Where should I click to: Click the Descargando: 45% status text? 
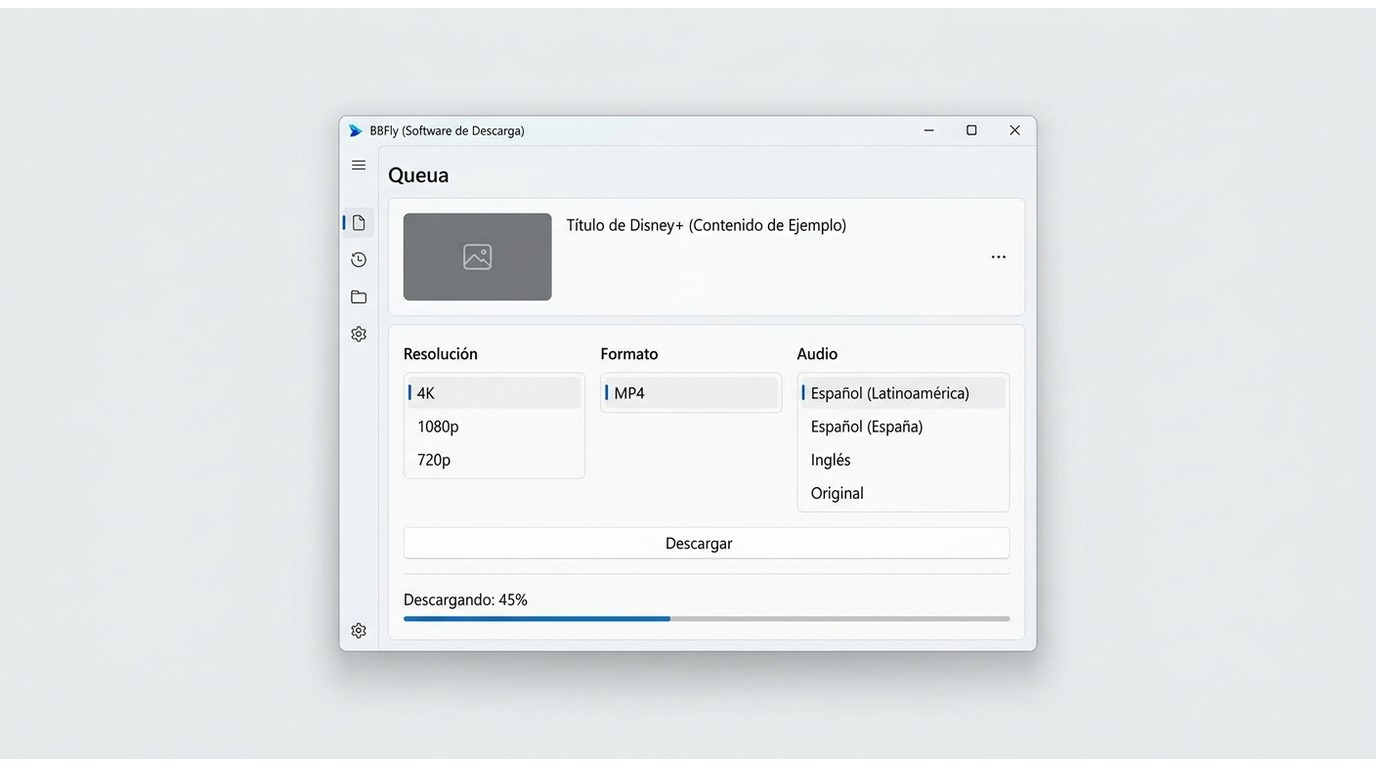tap(465, 600)
